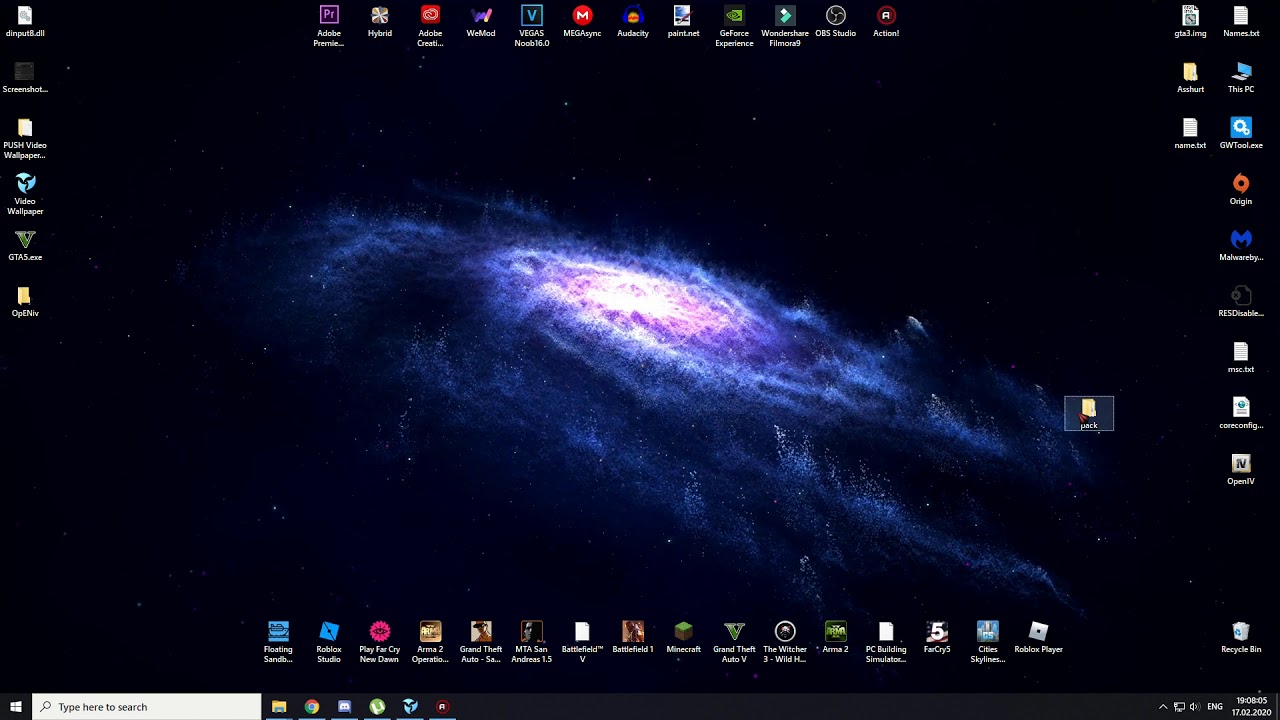This screenshot has height=720, width=1280.
Task: Select the coreconfig file icon
Action: click(1241, 414)
